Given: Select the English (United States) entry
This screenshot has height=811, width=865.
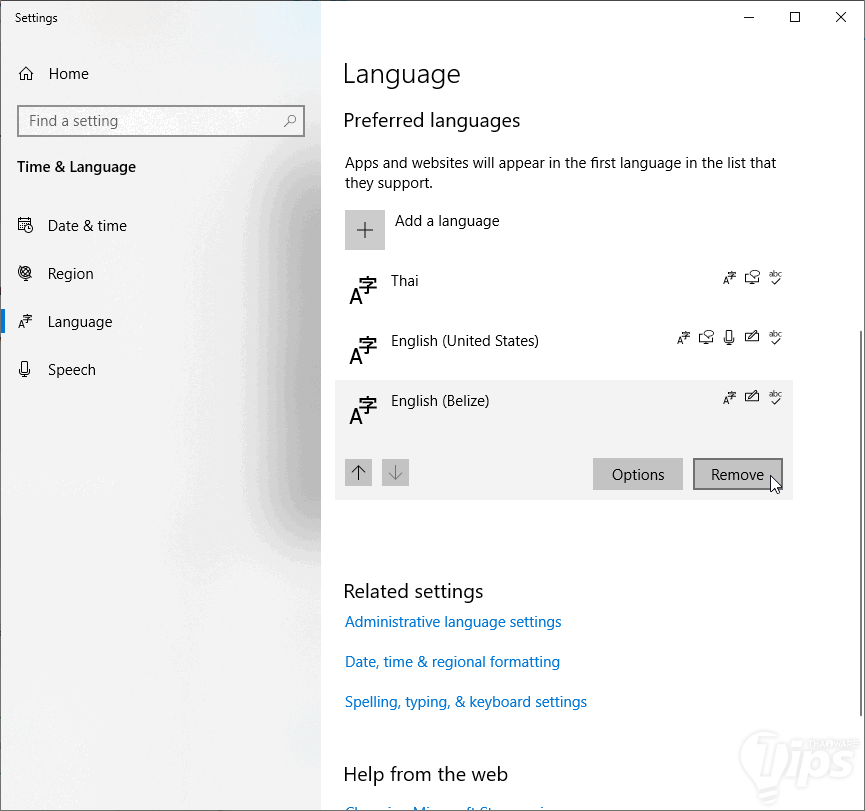Looking at the screenshot, I should coord(564,350).
